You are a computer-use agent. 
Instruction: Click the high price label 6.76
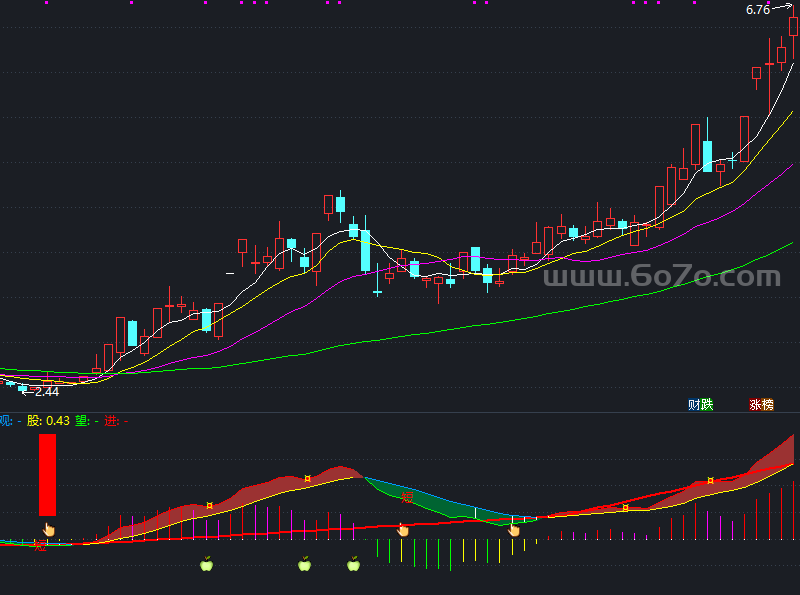(x=758, y=10)
